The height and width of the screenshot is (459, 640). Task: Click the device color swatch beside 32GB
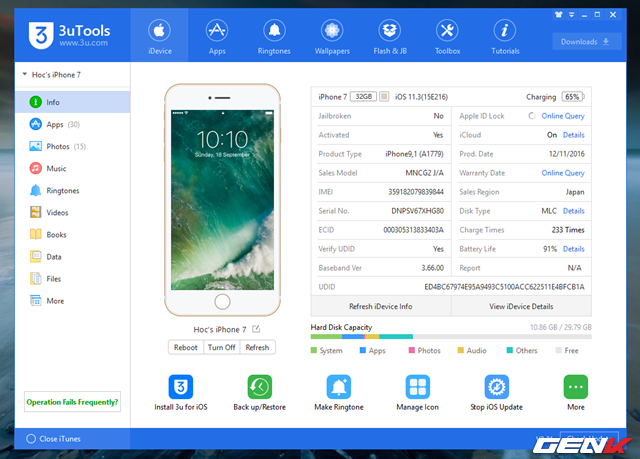(x=384, y=96)
